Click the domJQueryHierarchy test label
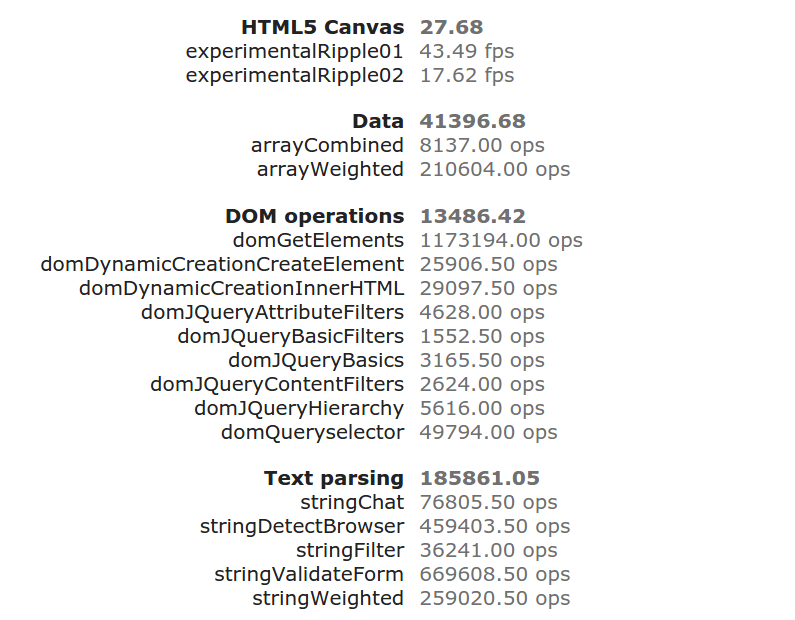This screenshot has height=620, width=795. point(299,408)
